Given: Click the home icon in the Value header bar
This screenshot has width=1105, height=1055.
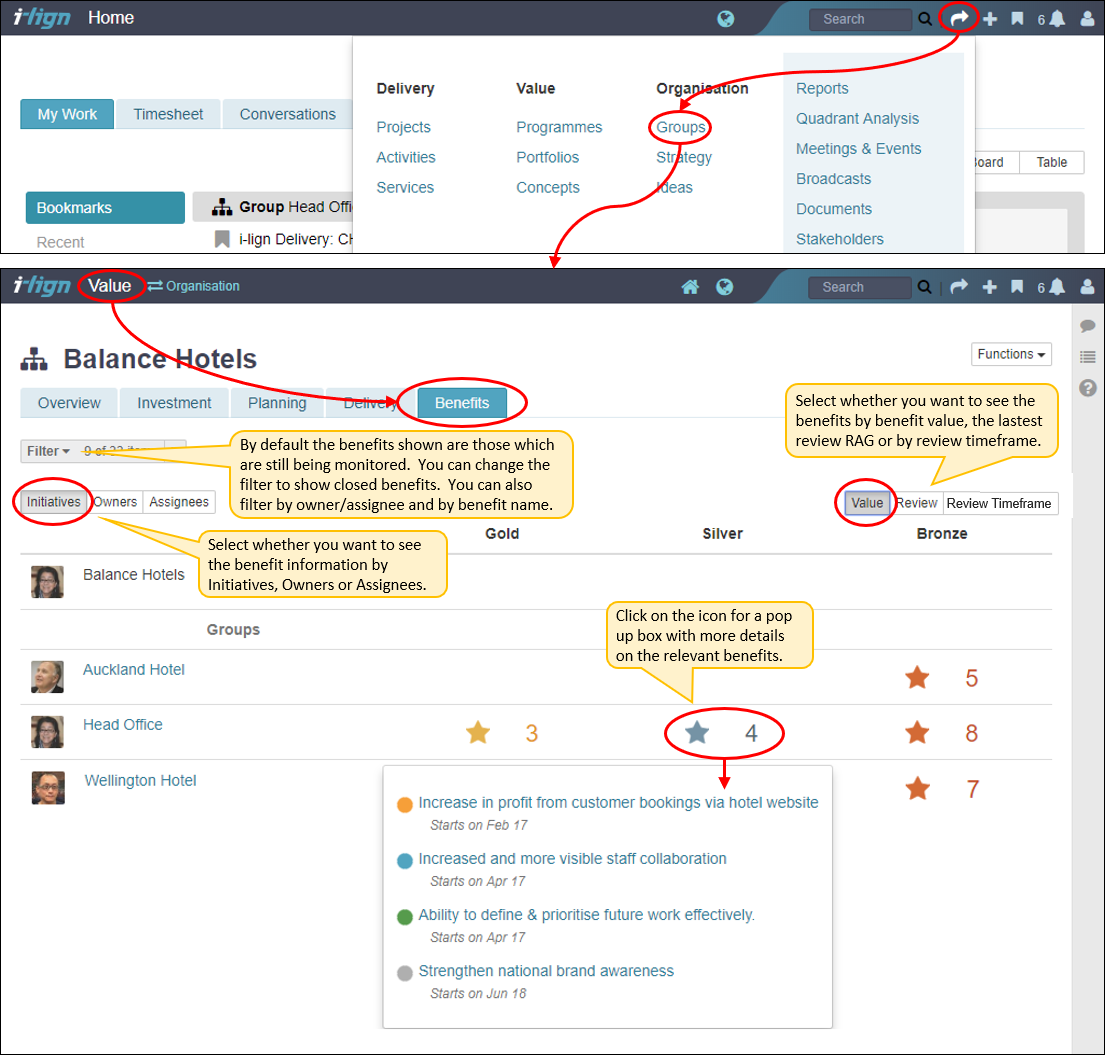Looking at the screenshot, I should (x=690, y=287).
